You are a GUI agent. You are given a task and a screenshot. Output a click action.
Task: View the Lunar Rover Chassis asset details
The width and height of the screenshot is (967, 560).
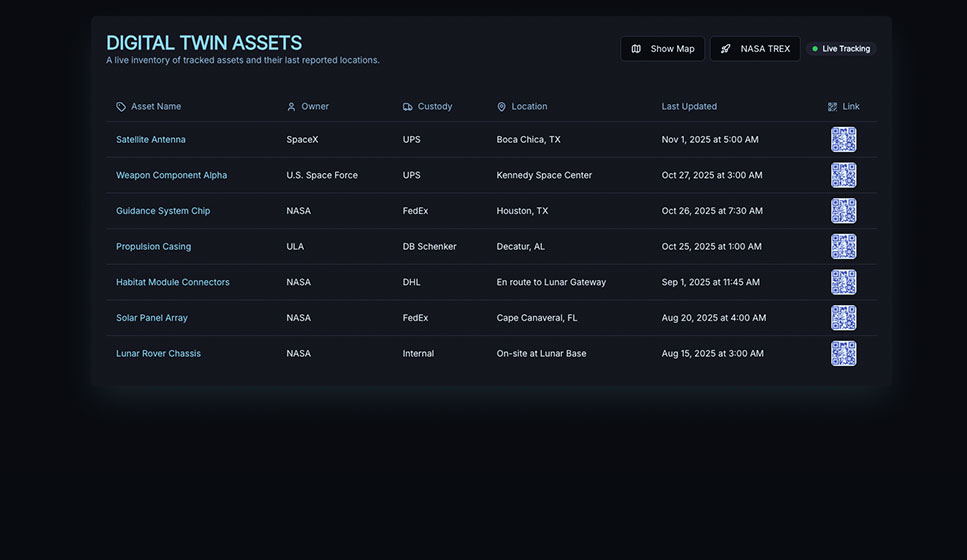pyautogui.click(x=158, y=353)
